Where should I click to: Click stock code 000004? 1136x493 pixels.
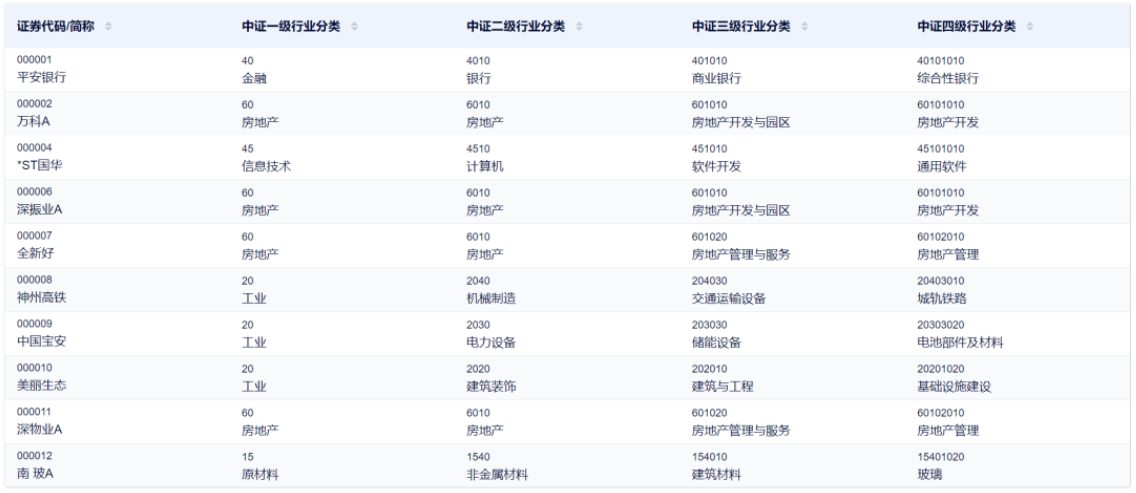coord(34,148)
